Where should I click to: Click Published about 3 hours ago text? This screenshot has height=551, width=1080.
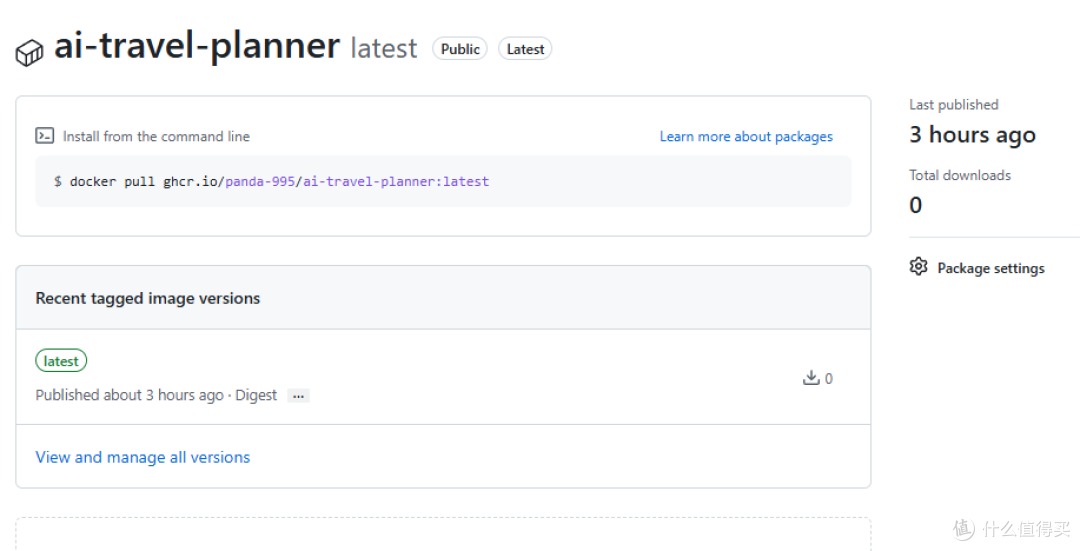[x=129, y=395]
